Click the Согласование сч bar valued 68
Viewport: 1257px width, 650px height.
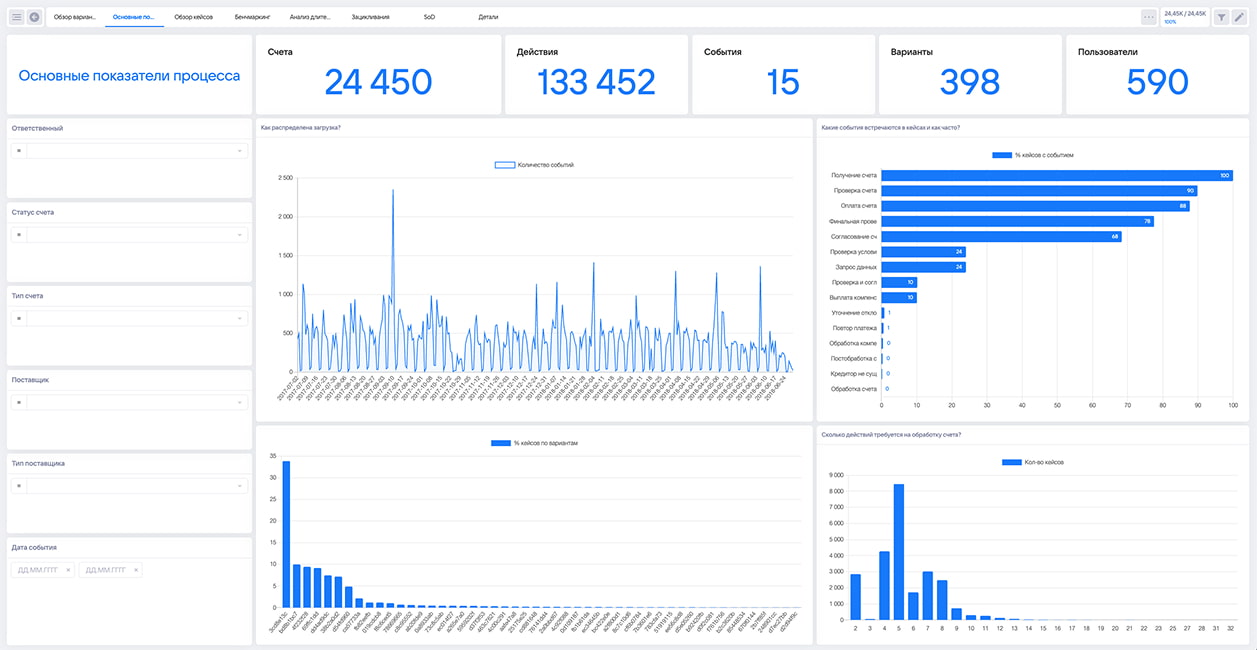click(1001, 236)
